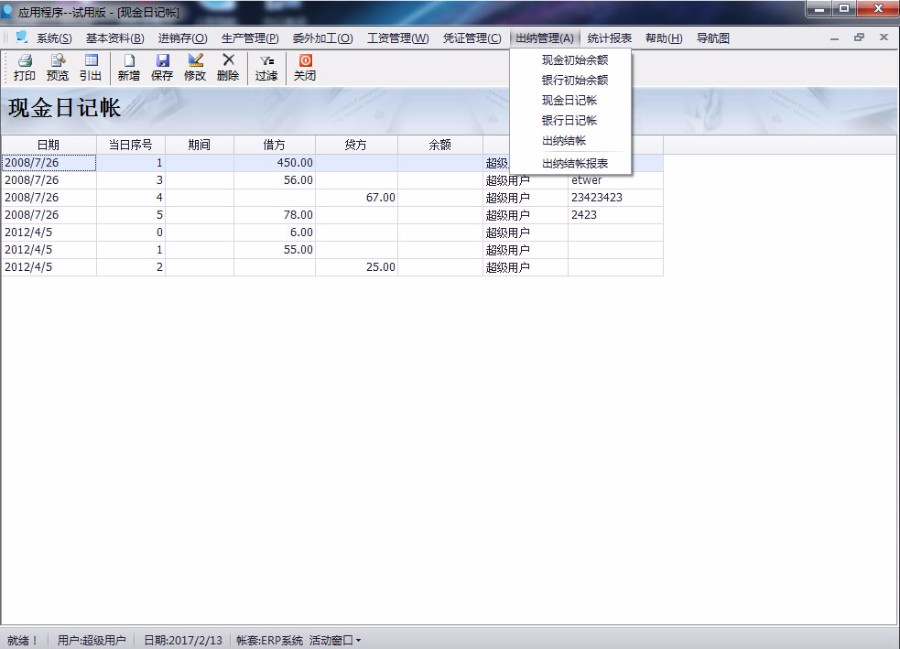
Task: Click the 打印 print toolbar icon
Action: coord(24,67)
